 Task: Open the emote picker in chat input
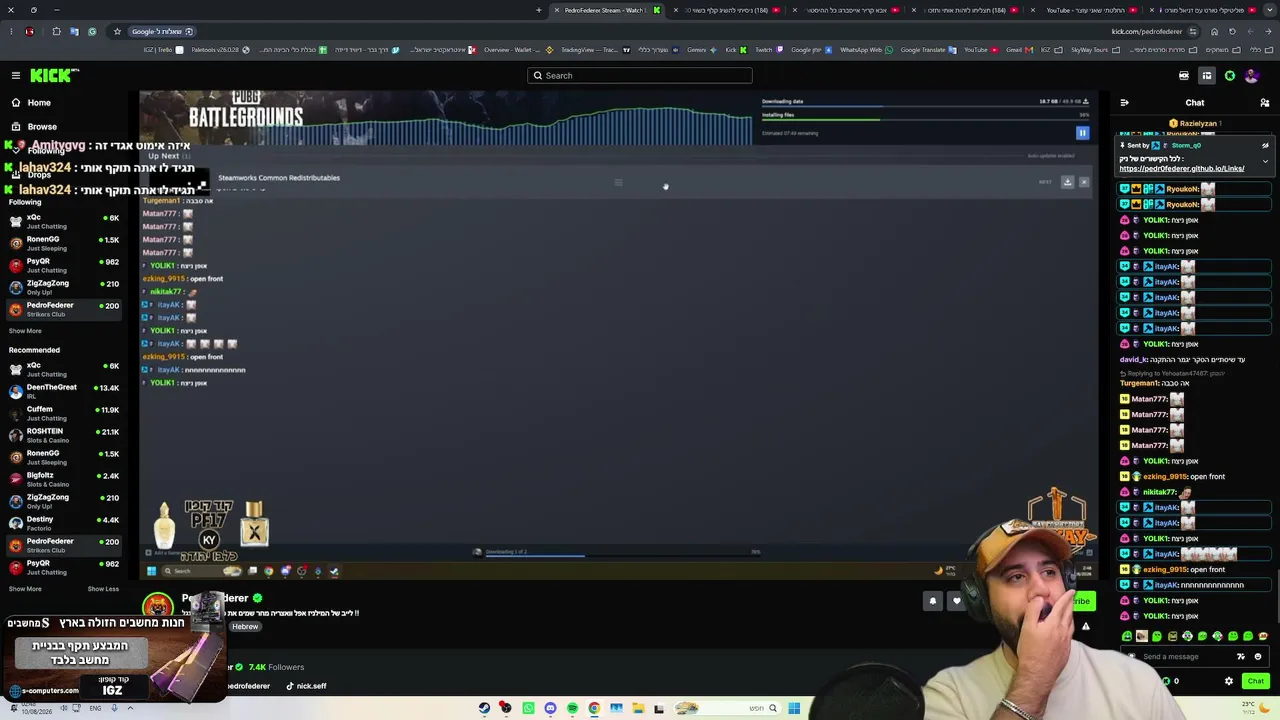1258,657
